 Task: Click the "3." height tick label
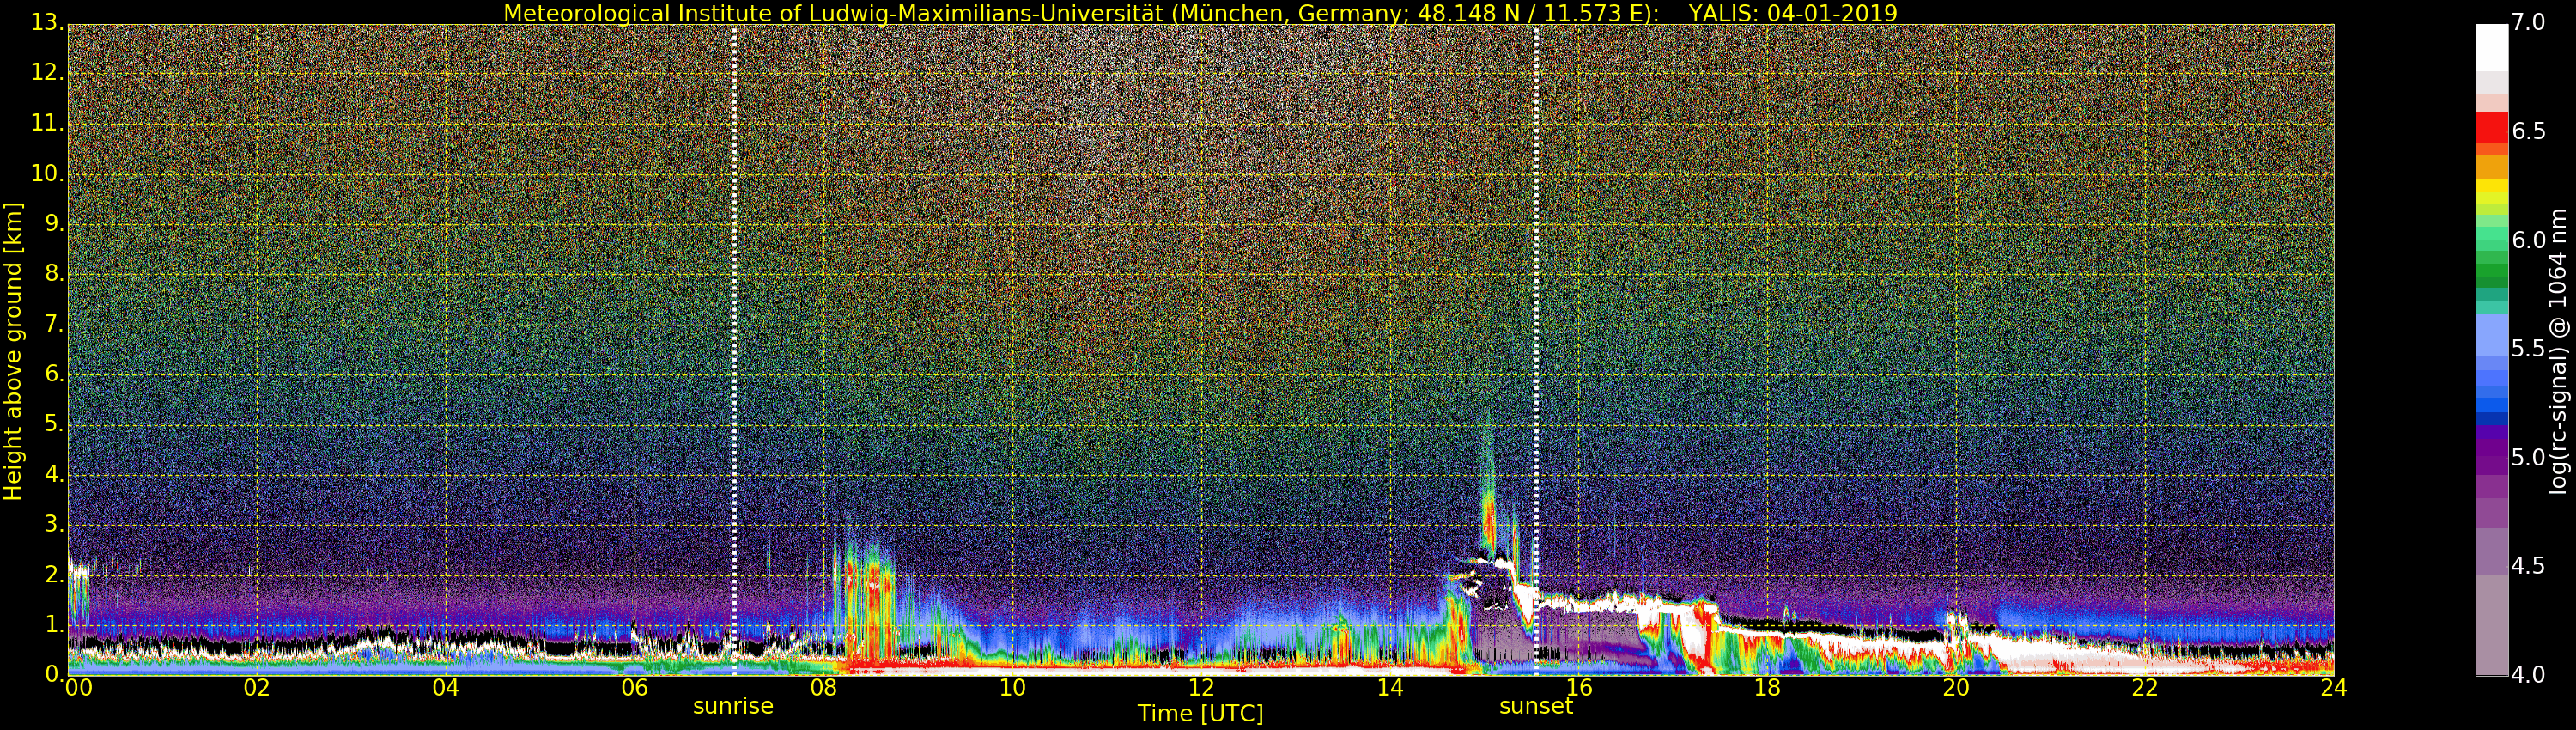54,523
